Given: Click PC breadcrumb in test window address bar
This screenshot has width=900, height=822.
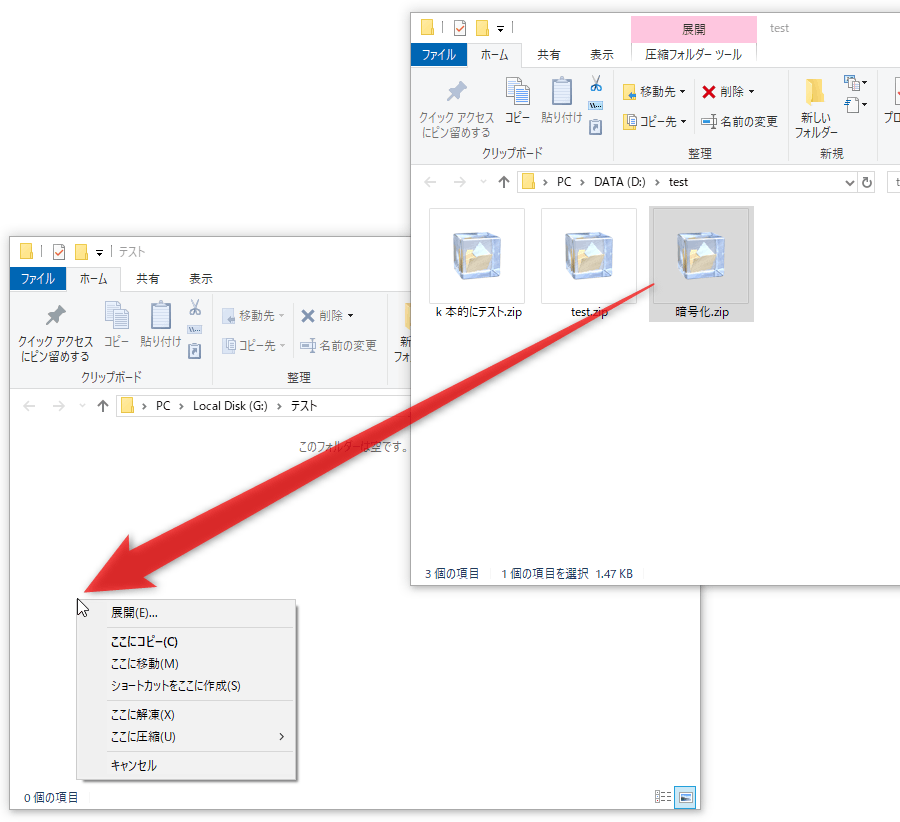Looking at the screenshot, I should pos(564,183).
